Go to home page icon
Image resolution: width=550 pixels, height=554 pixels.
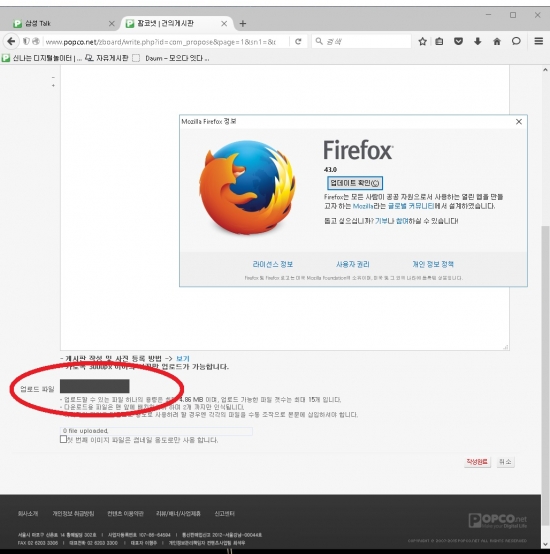[x=497, y=42]
